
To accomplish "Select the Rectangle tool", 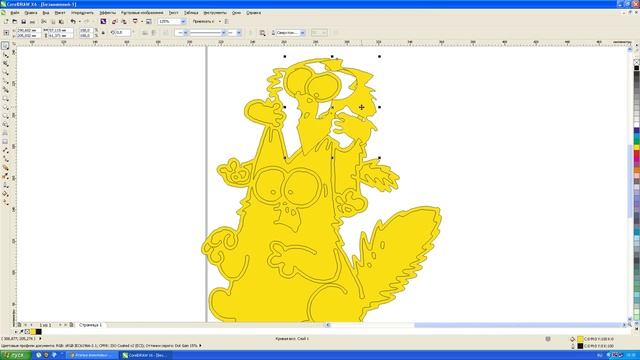I will tap(5, 98).
